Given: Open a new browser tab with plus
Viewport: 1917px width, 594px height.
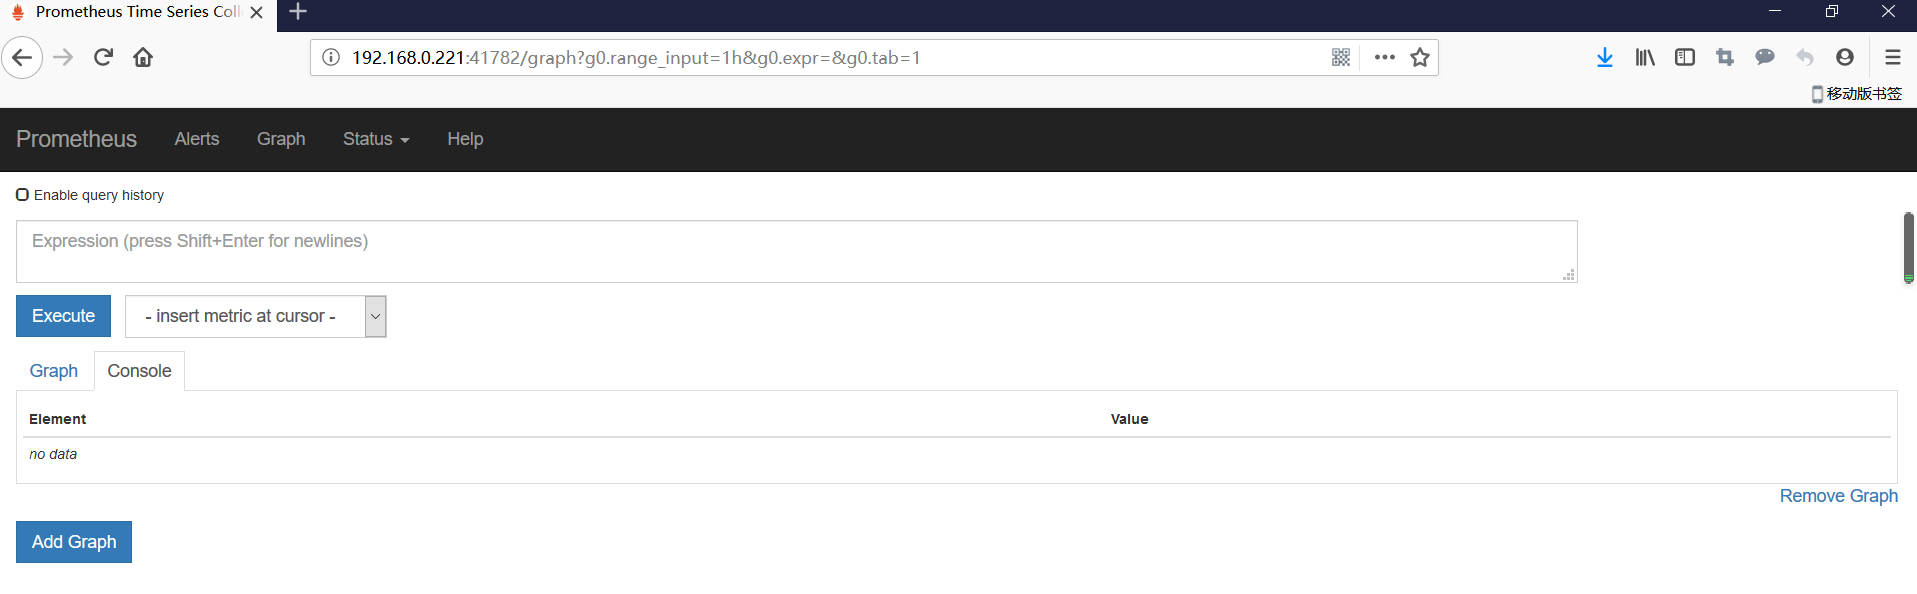Looking at the screenshot, I should [298, 12].
